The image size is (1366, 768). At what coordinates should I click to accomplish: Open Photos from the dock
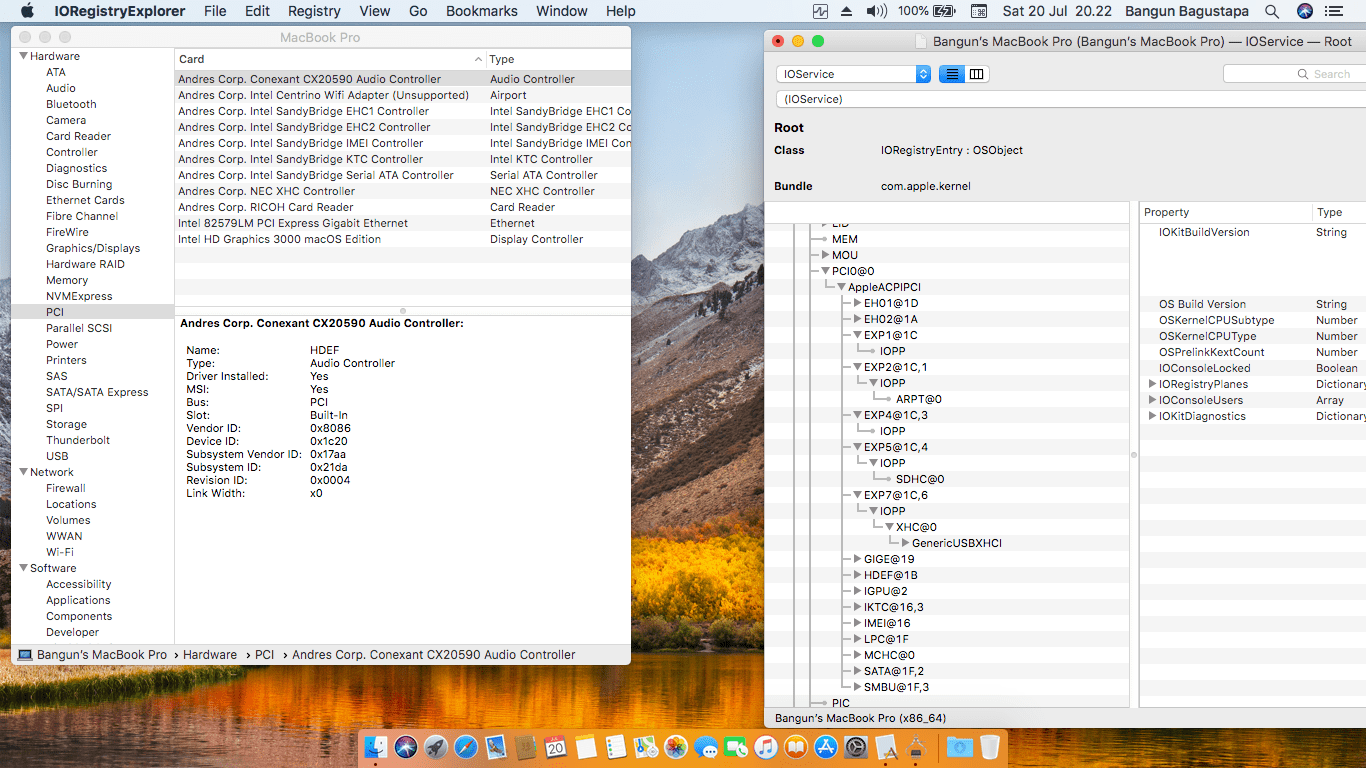(676, 746)
